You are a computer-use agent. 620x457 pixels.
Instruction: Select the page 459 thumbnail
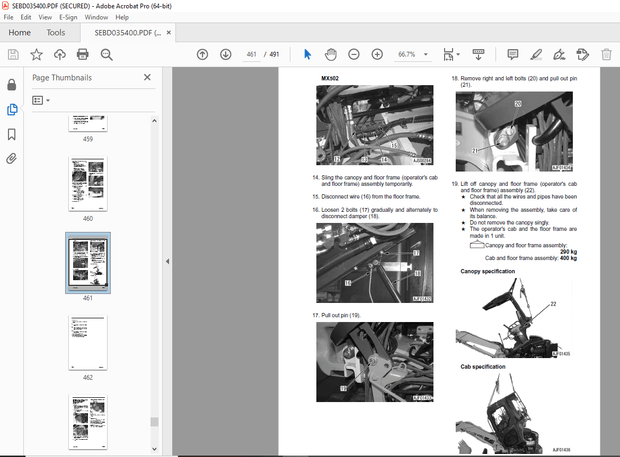coord(88,124)
